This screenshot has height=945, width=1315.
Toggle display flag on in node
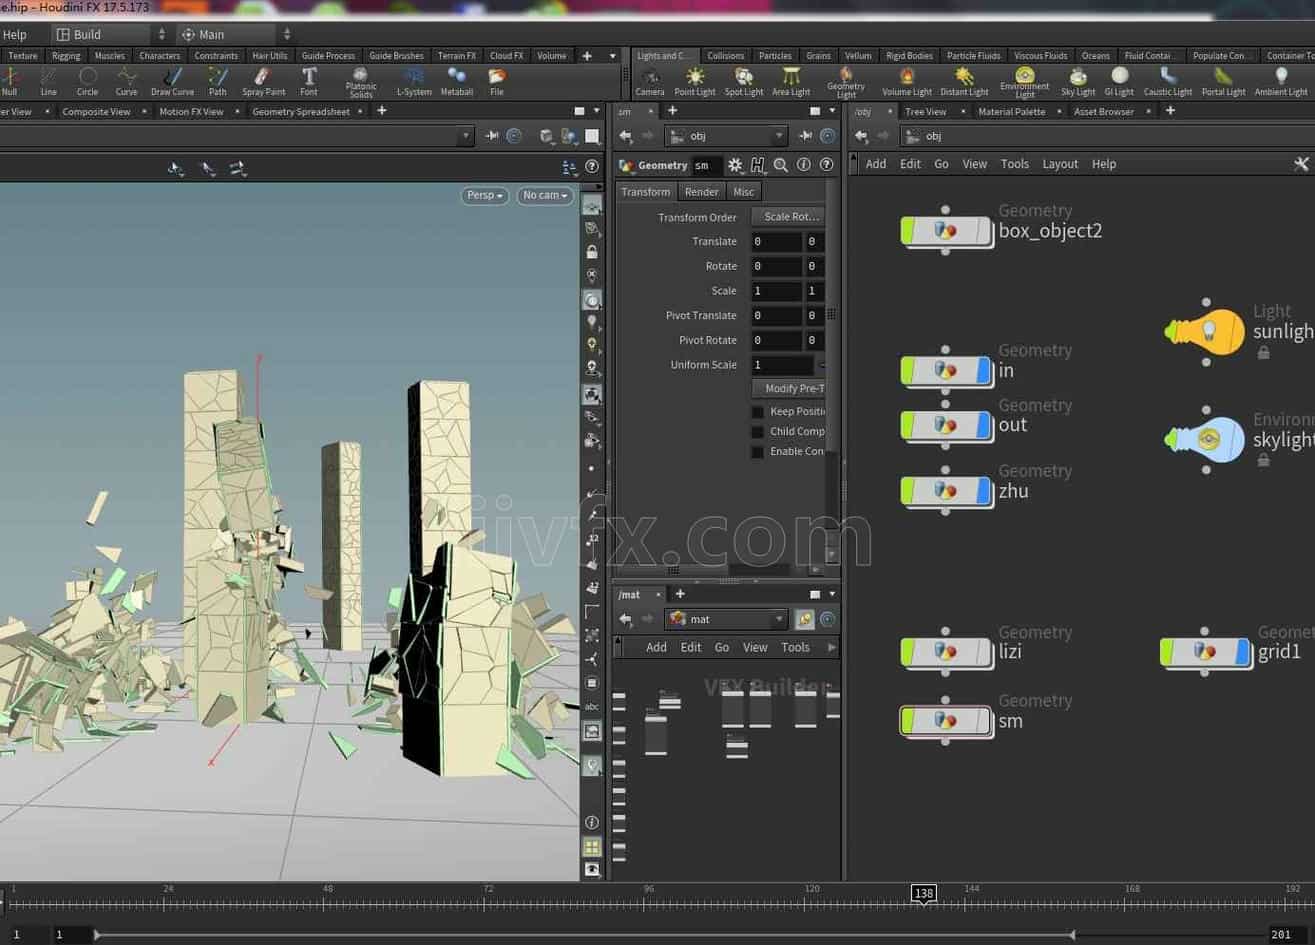point(982,371)
